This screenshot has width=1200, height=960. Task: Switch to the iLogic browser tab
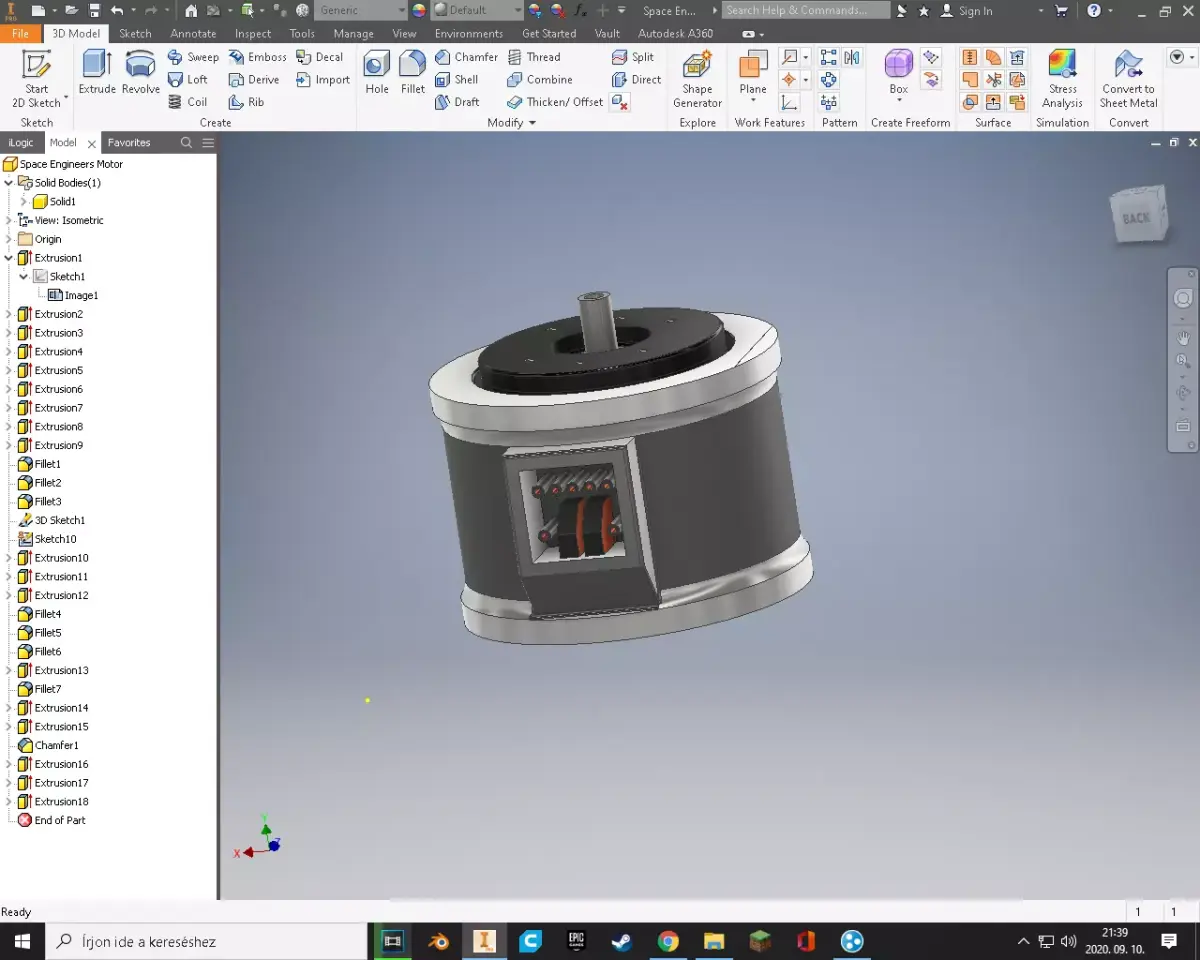tap(21, 143)
